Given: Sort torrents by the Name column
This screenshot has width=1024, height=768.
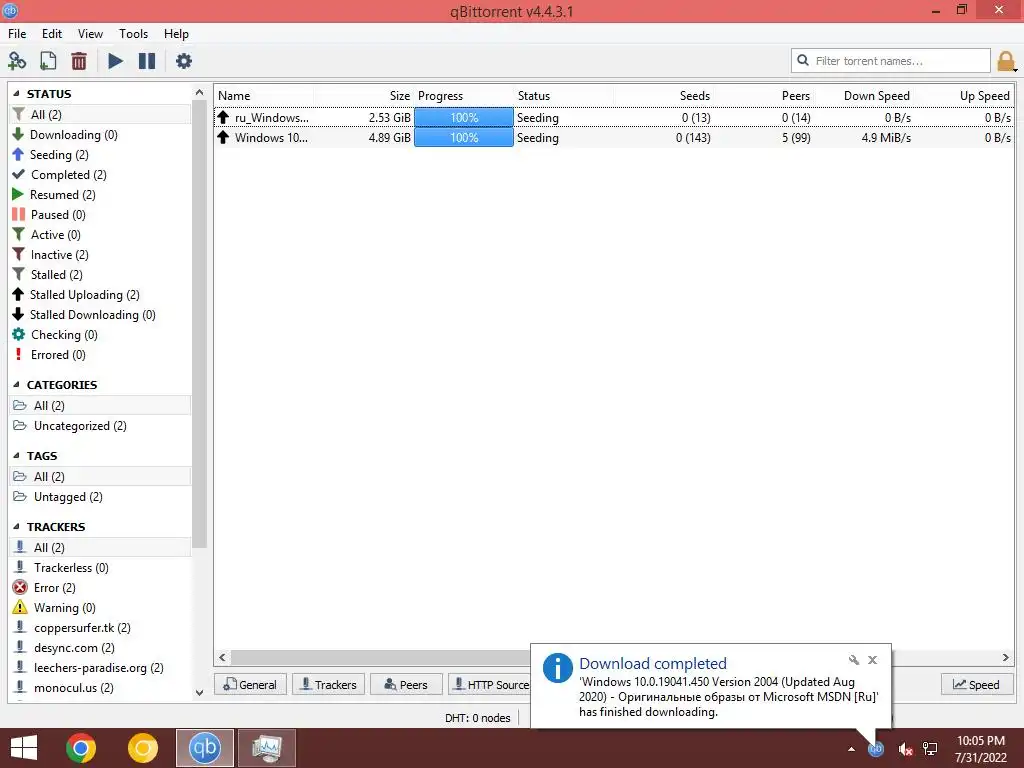Looking at the screenshot, I should 264,96.
